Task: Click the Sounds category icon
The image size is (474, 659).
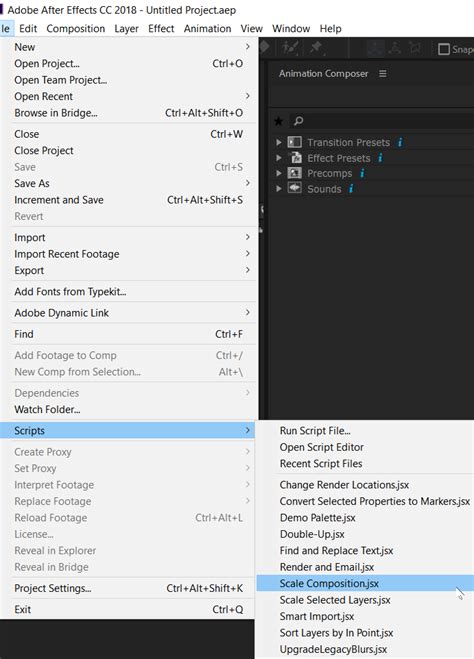Action: click(x=295, y=188)
